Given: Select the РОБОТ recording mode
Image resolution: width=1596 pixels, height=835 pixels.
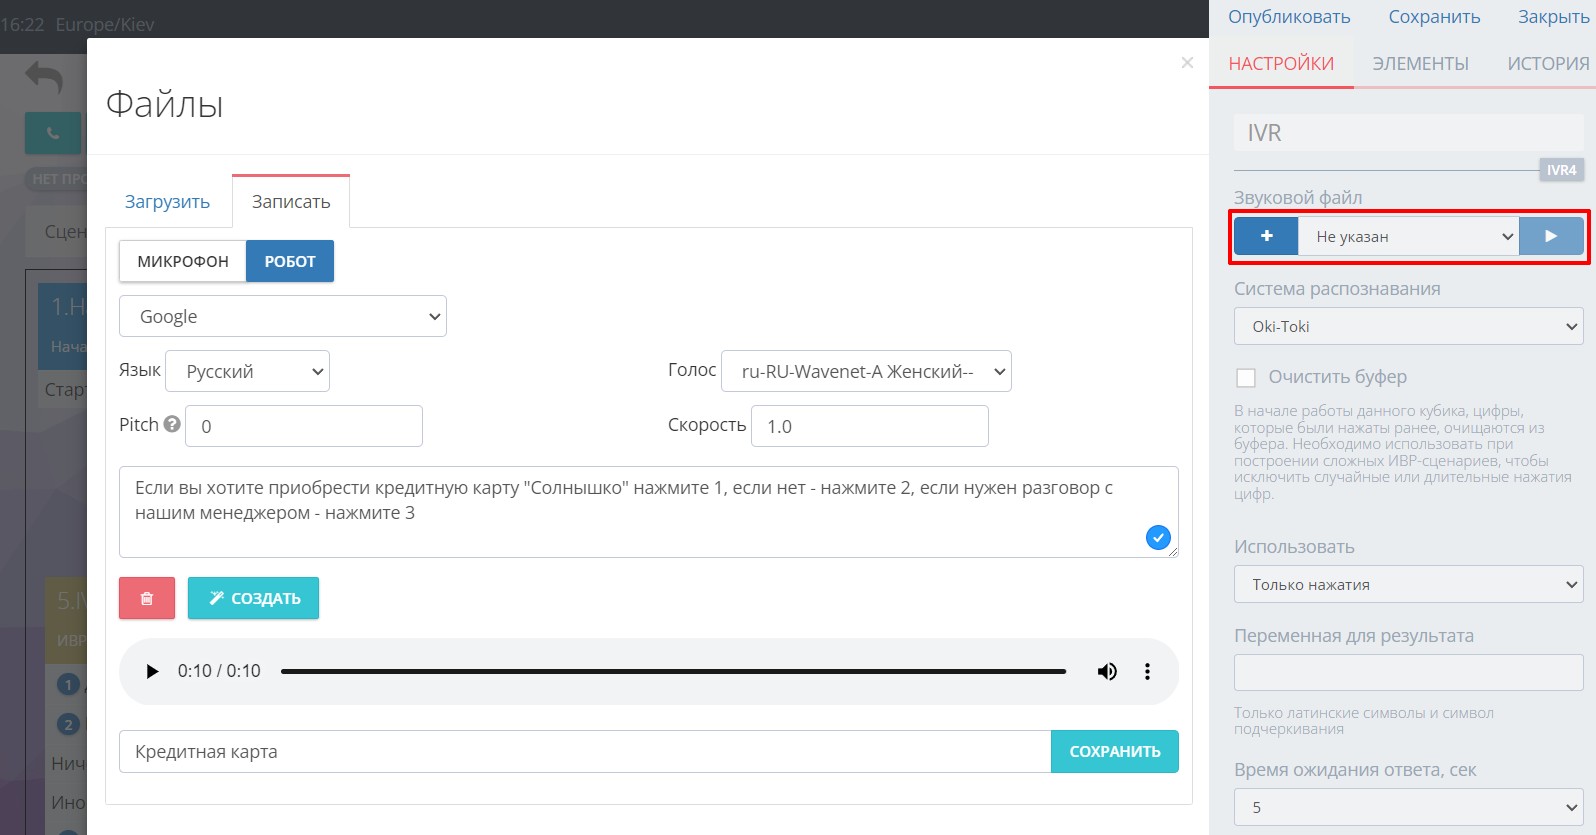Looking at the screenshot, I should point(290,261).
